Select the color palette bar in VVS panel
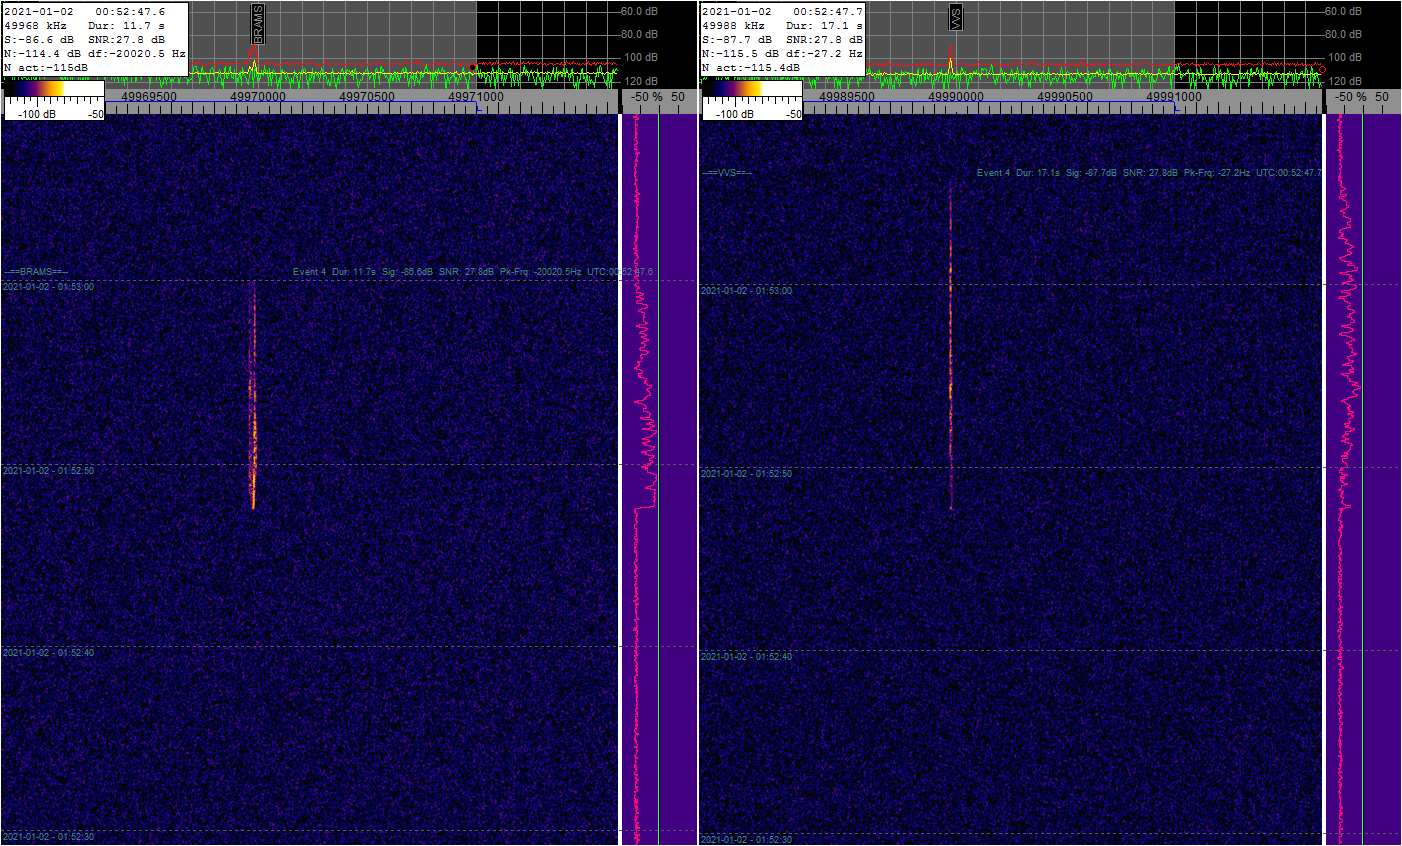The image size is (1402, 846). pos(752,89)
